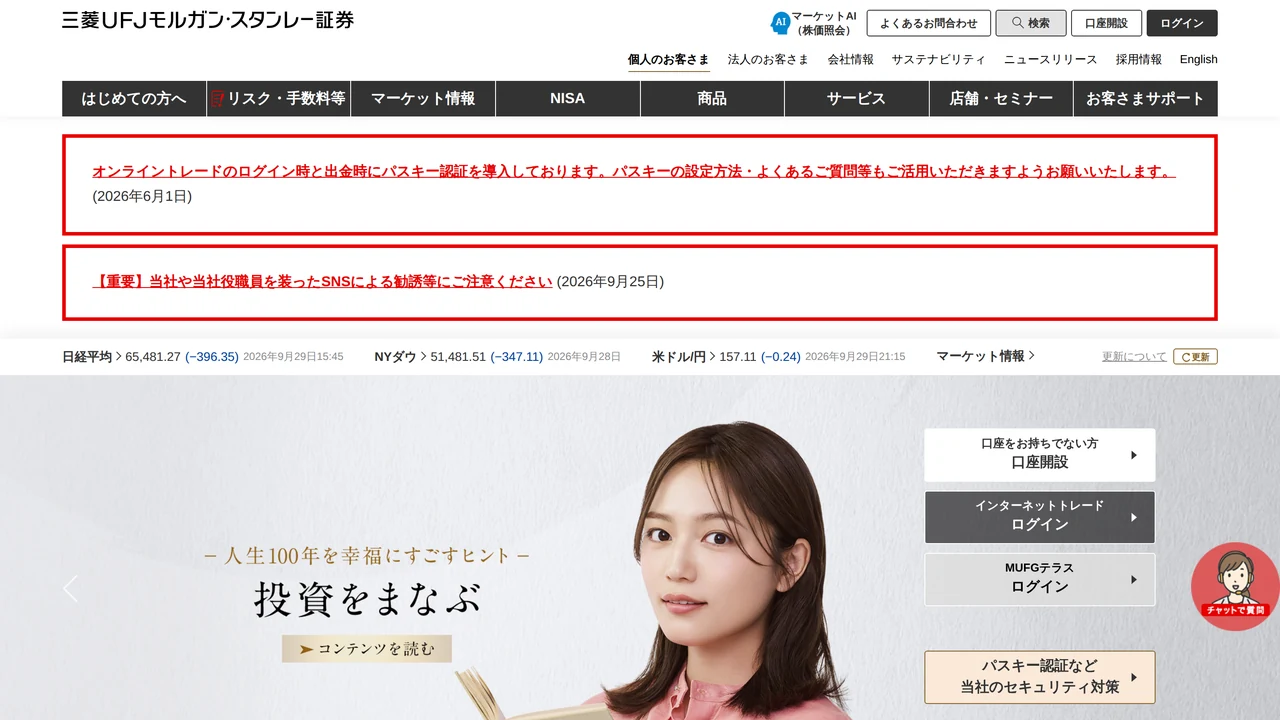Screen dimensions: 1280x720
Task: Open the 【重要】 SNS solicitation warning link
Action: (322, 281)
